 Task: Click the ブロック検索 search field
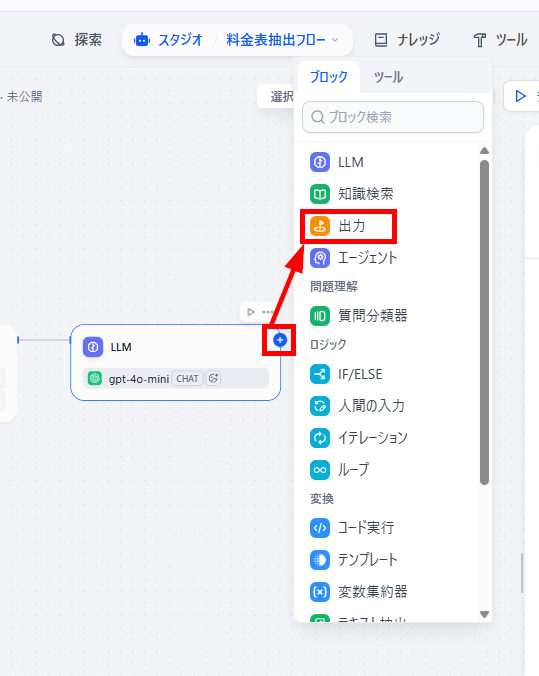393,117
